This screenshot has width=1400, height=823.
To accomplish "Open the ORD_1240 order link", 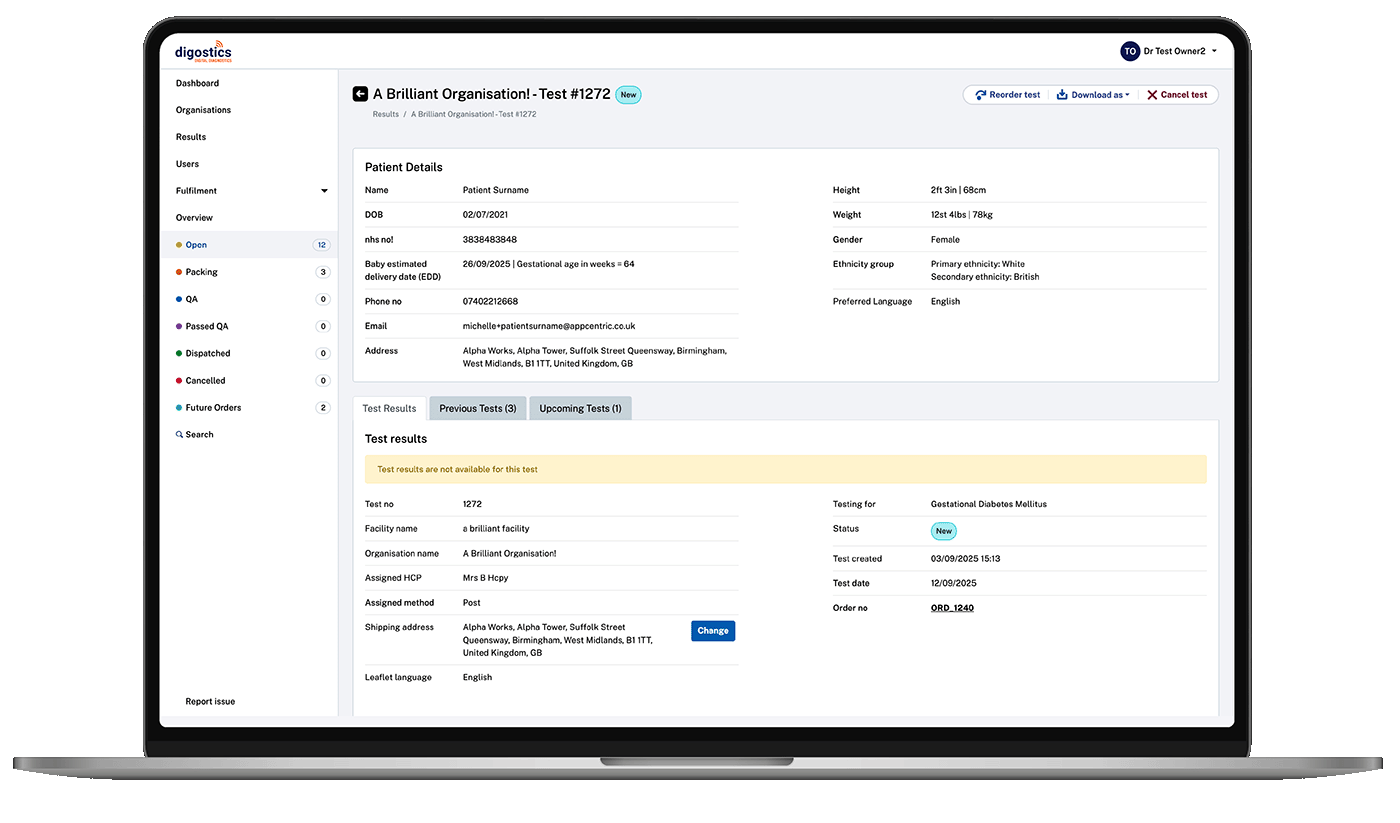I will (952, 608).
